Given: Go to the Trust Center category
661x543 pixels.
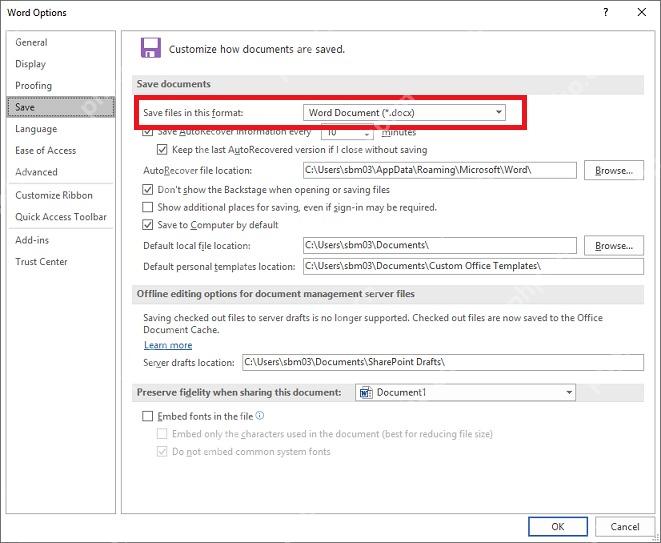Looking at the screenshot, I should [41, 261].
